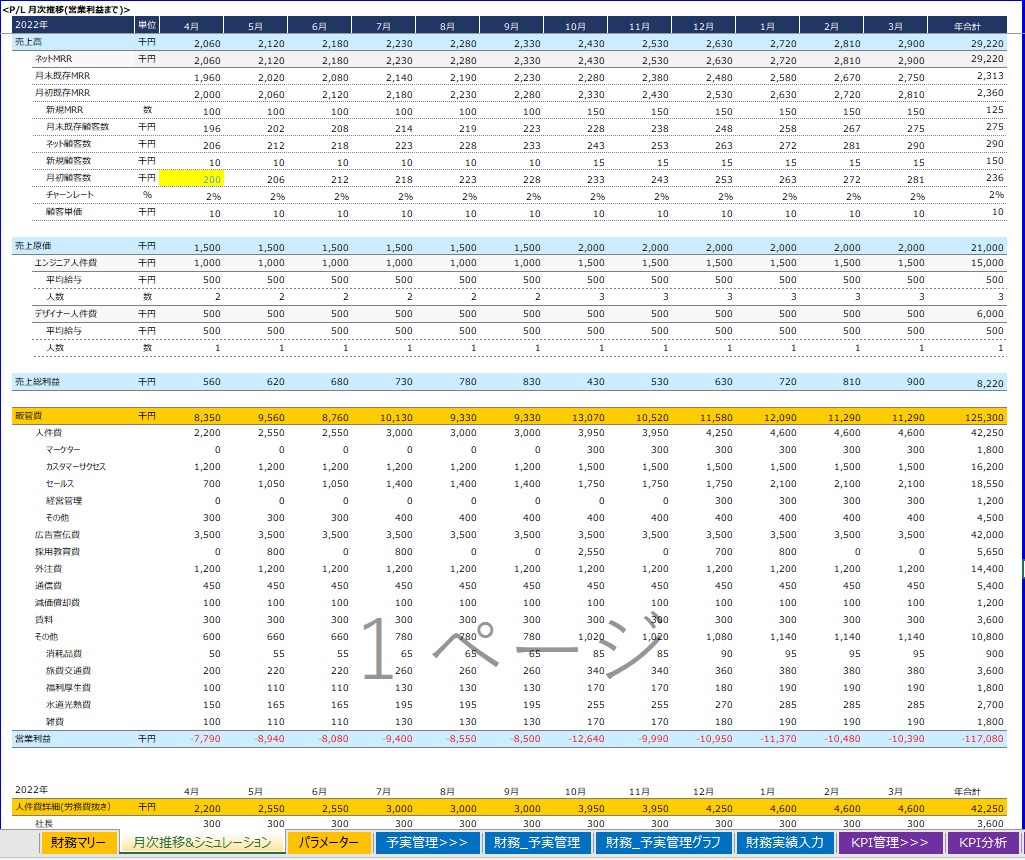1025x860 pixels.
Task: Select the 単位 header cell
Action: (x=147, y=25)
